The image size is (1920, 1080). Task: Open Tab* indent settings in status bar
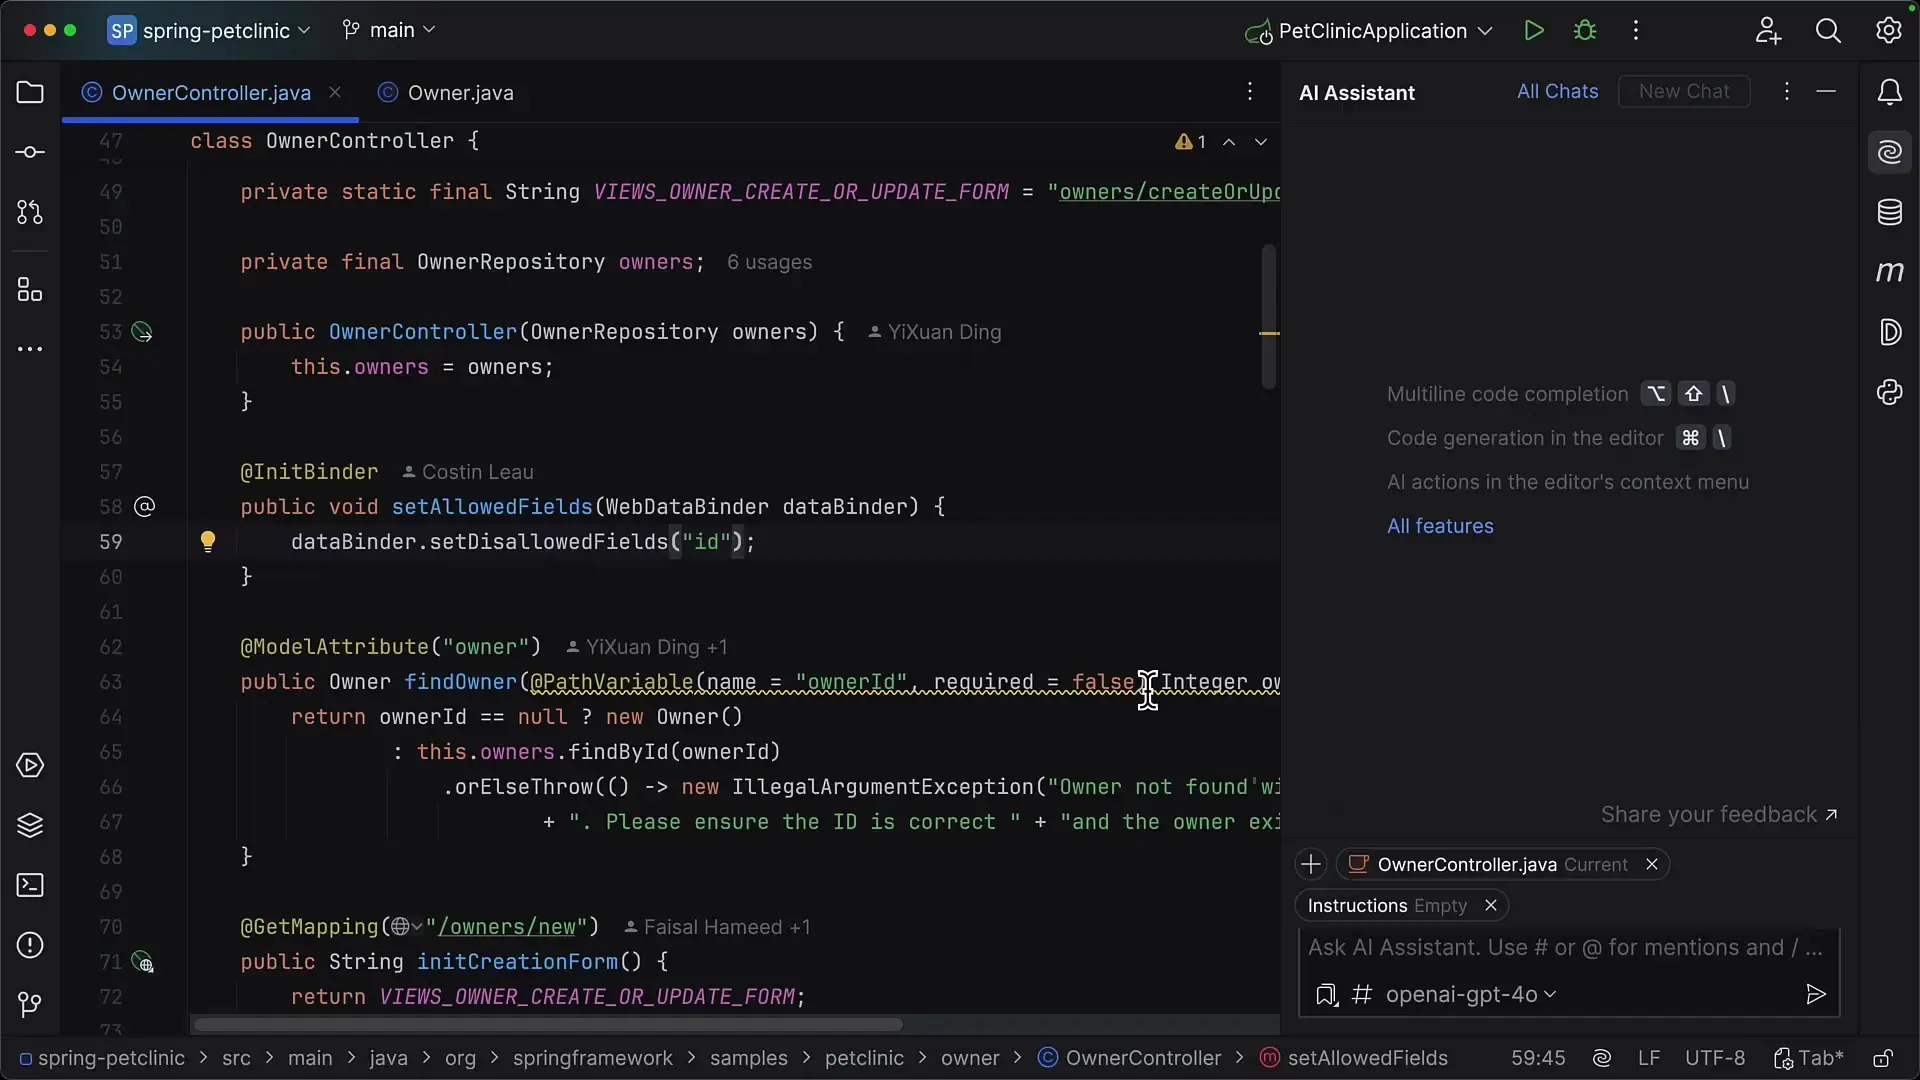tap(1809, 1058)
